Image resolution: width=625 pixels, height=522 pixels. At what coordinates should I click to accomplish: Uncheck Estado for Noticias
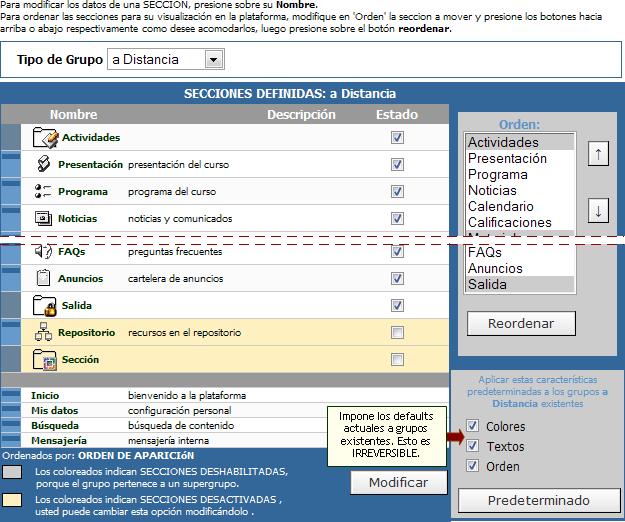(397, 218)
